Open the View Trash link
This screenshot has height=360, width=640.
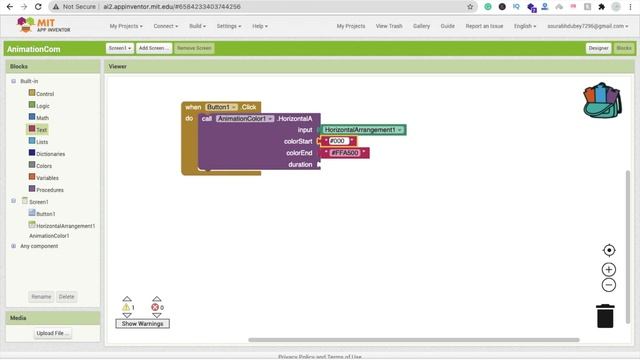point(389,26)
